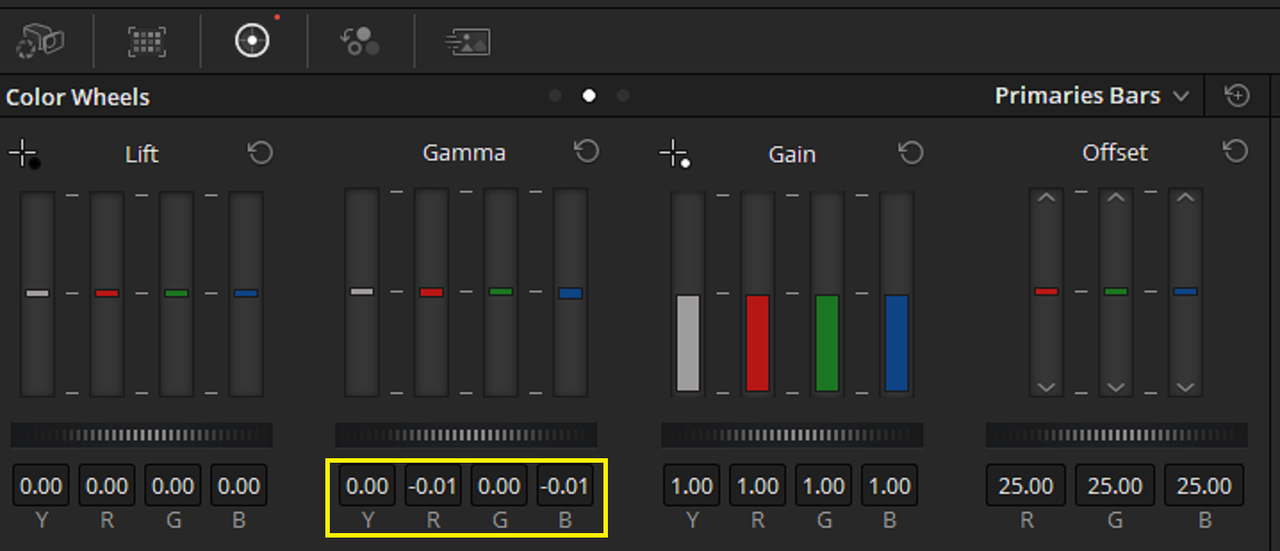The image size is (1280, 551).
Task: Increase Offset red with up arrow
Action: (x=1046, y=197)
